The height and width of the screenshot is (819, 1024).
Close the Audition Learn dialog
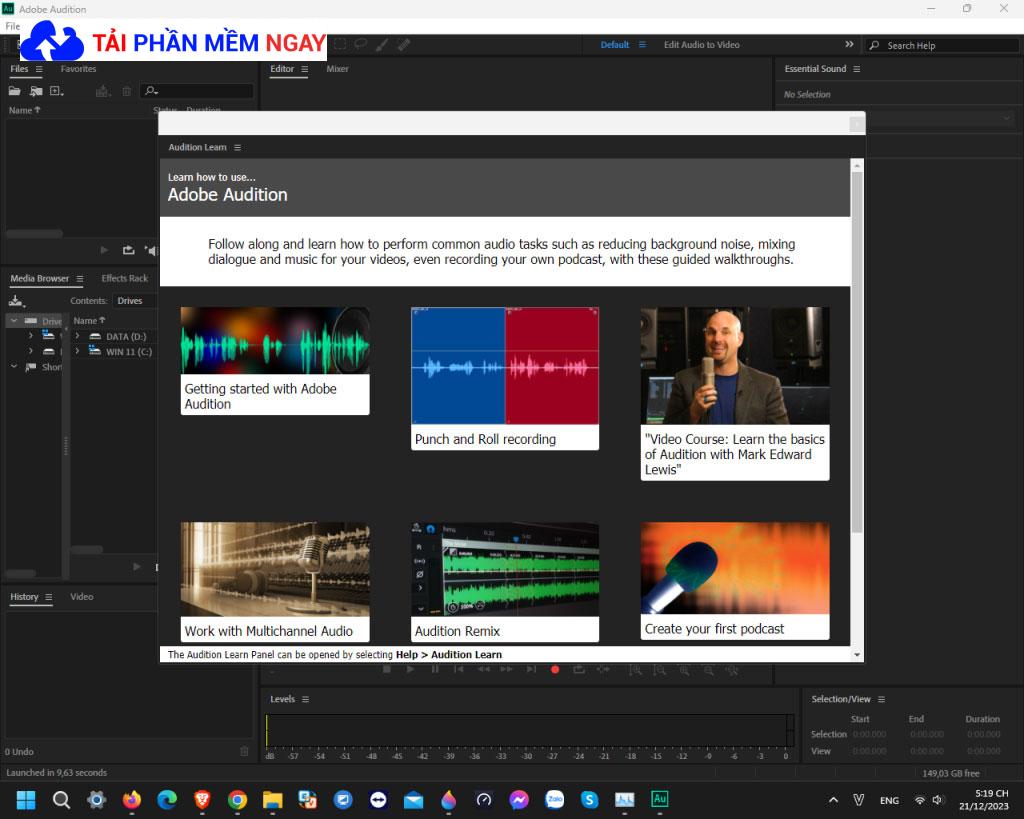coord(857,123)
